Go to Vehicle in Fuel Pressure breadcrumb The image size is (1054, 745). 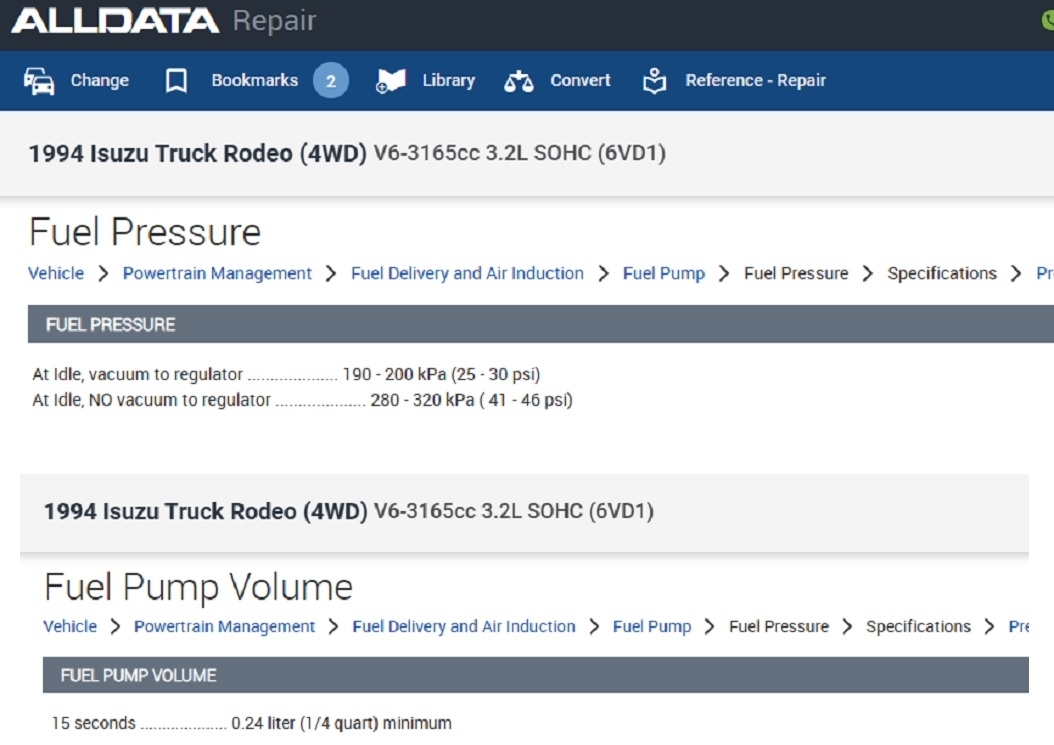pos(56,273)
